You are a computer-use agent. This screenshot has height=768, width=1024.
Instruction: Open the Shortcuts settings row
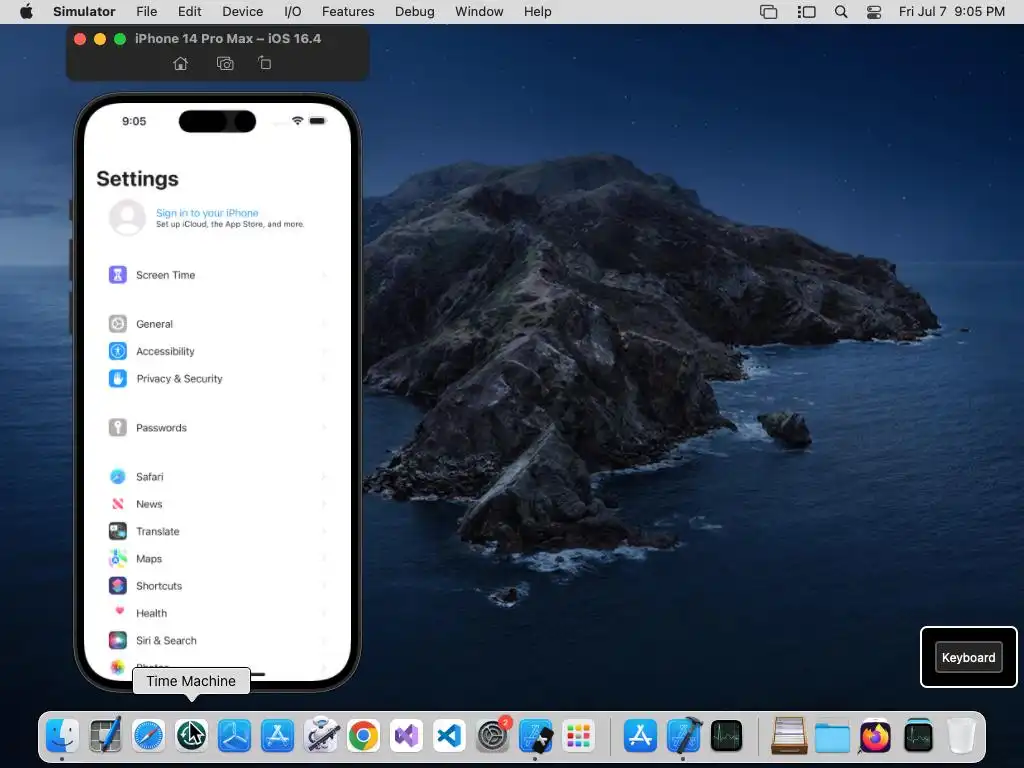tap(217, 586)
